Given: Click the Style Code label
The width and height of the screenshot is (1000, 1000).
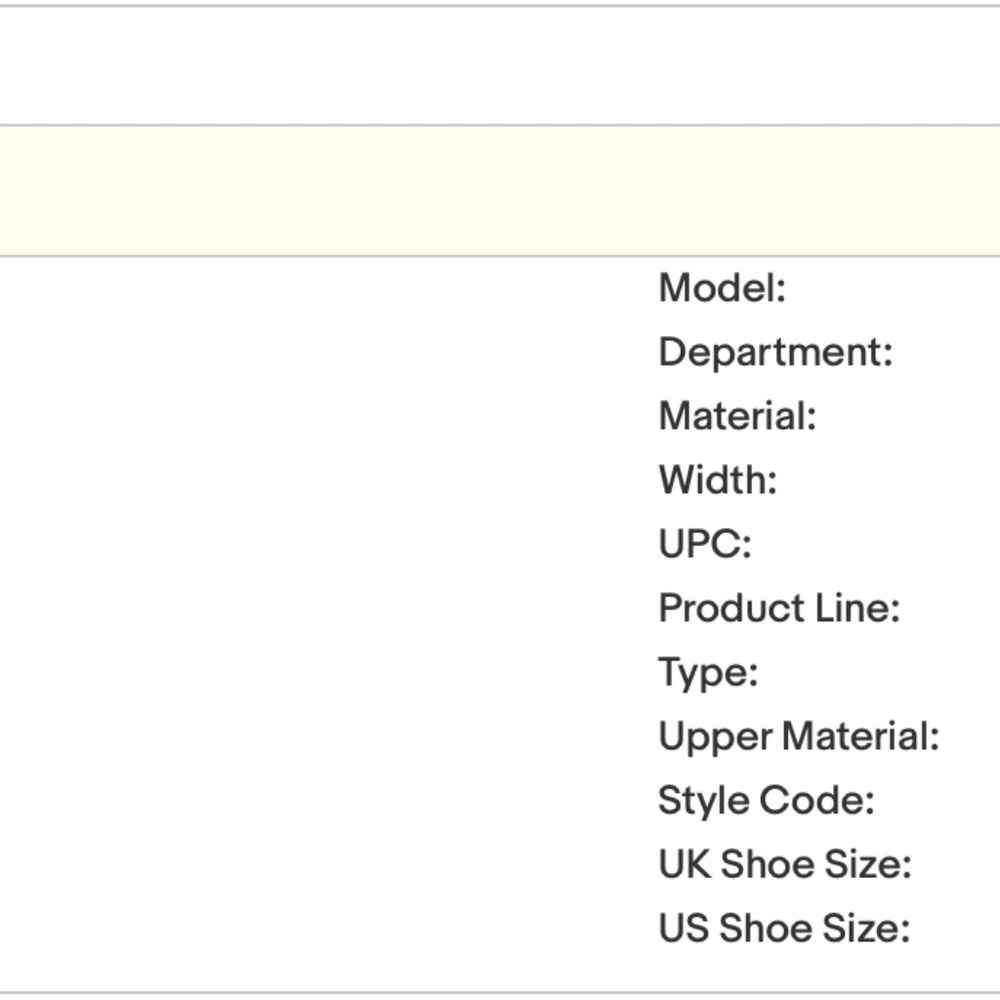Looking at the screenshot, I should (x=766, y=801).
